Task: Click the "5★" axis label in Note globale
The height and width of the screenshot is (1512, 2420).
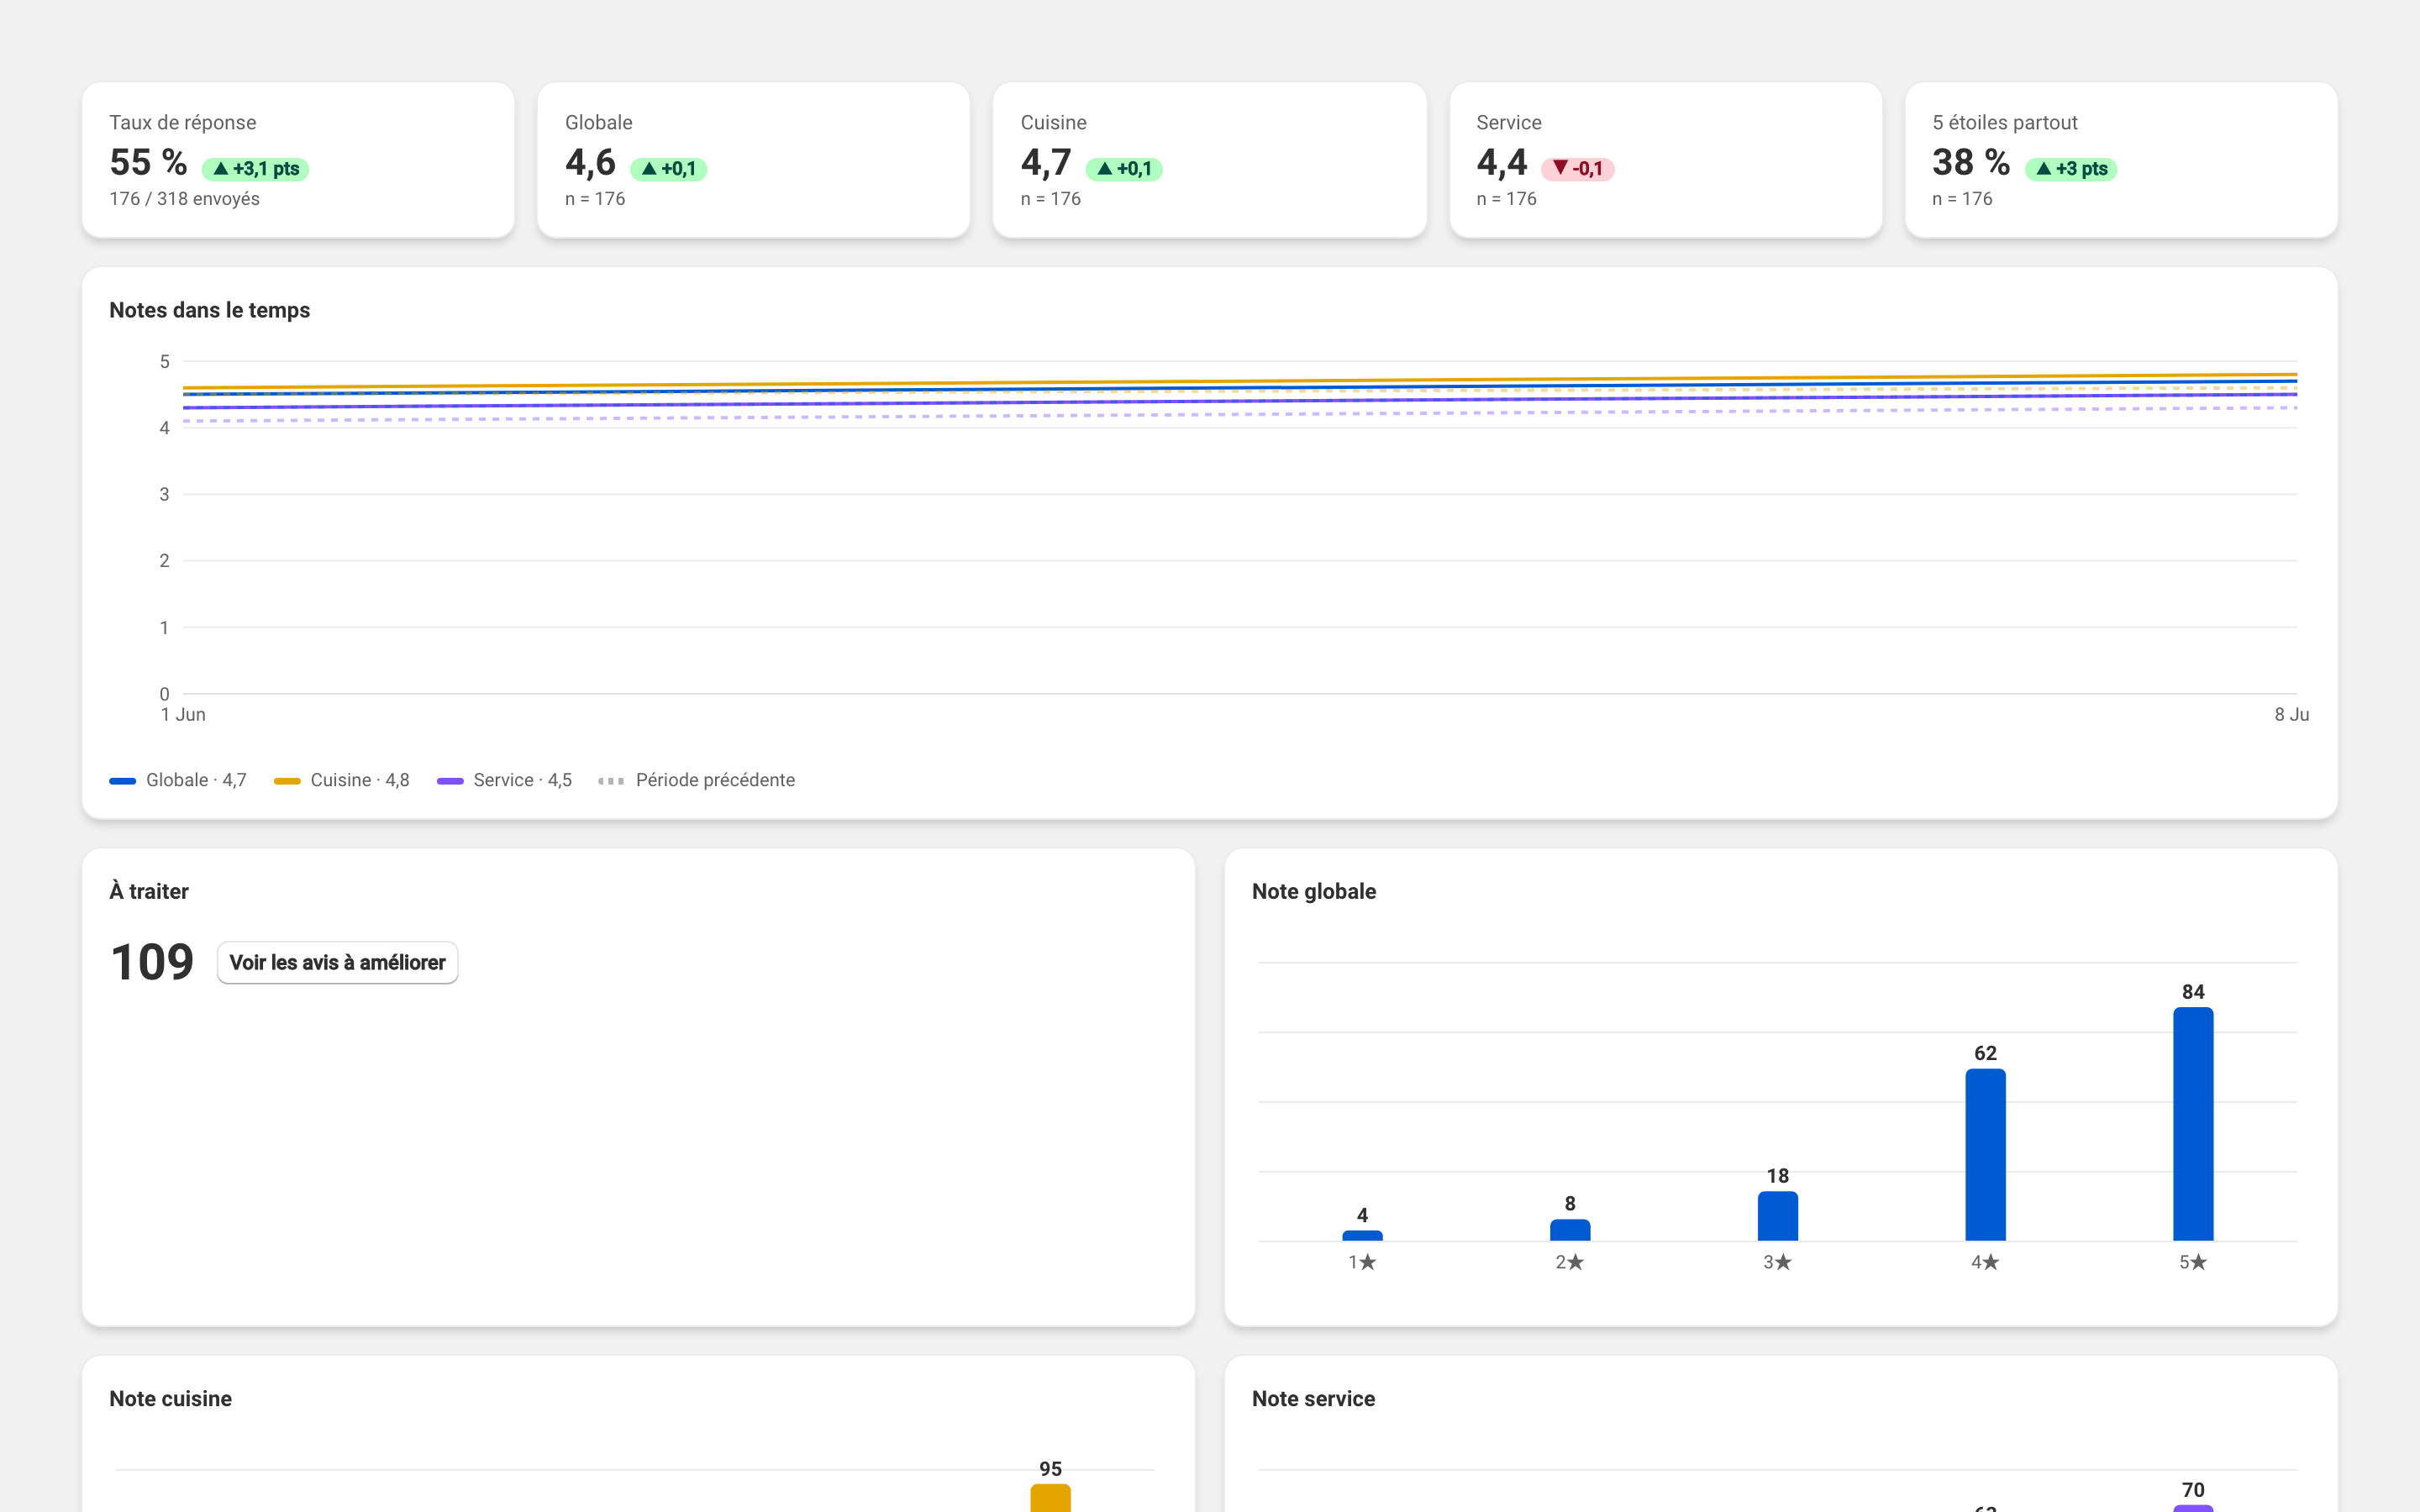Action: (x=2193, y=1262)
